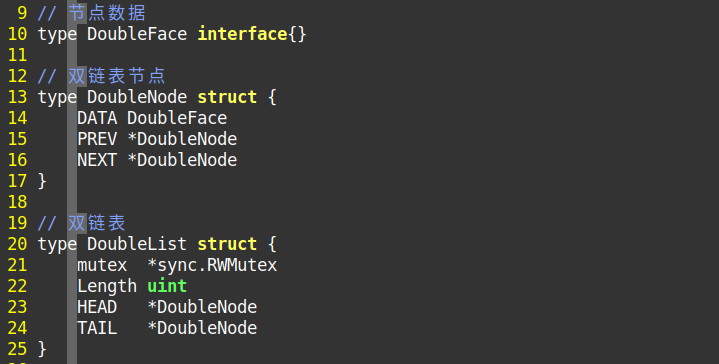Click the interface keyword on line 10

pos(242,34)
